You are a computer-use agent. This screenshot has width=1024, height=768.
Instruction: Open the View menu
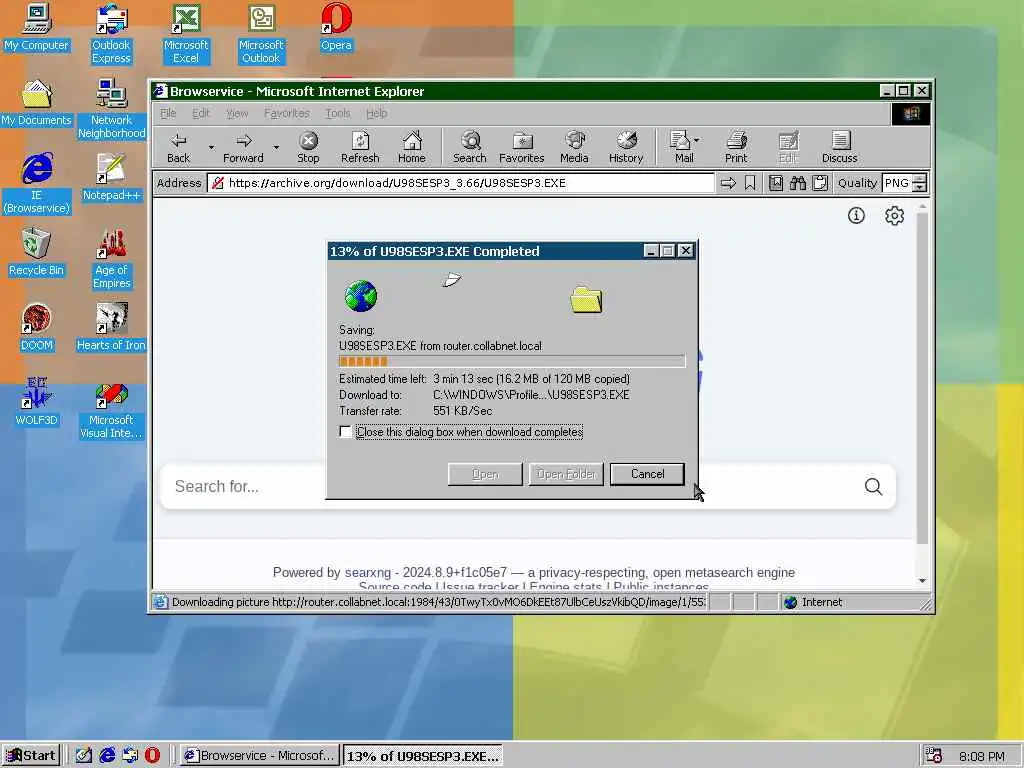[237, 113]
